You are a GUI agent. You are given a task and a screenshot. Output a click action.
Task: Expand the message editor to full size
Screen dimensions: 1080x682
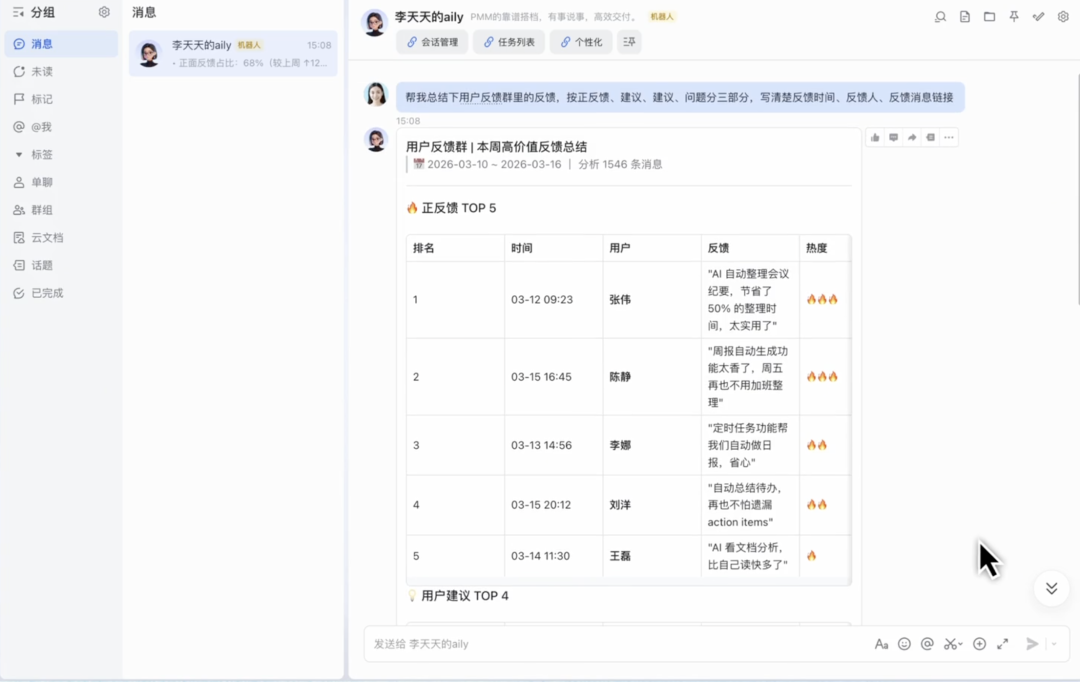point(1002,644)
